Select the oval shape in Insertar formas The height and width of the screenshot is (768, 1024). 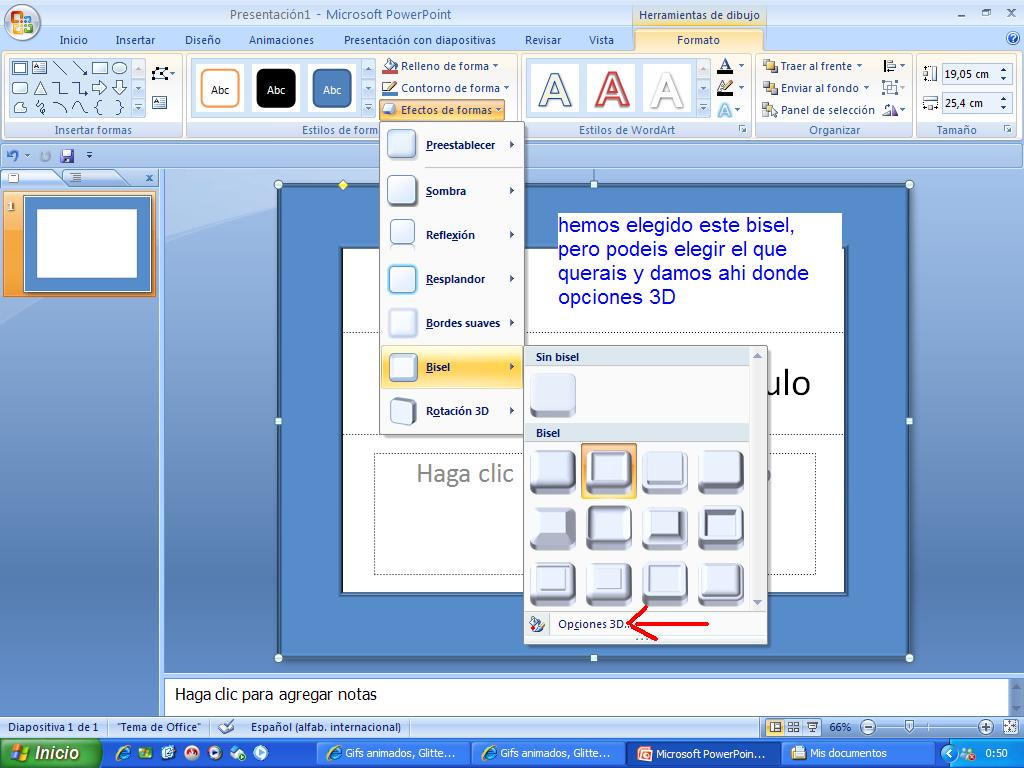(120, 68)
